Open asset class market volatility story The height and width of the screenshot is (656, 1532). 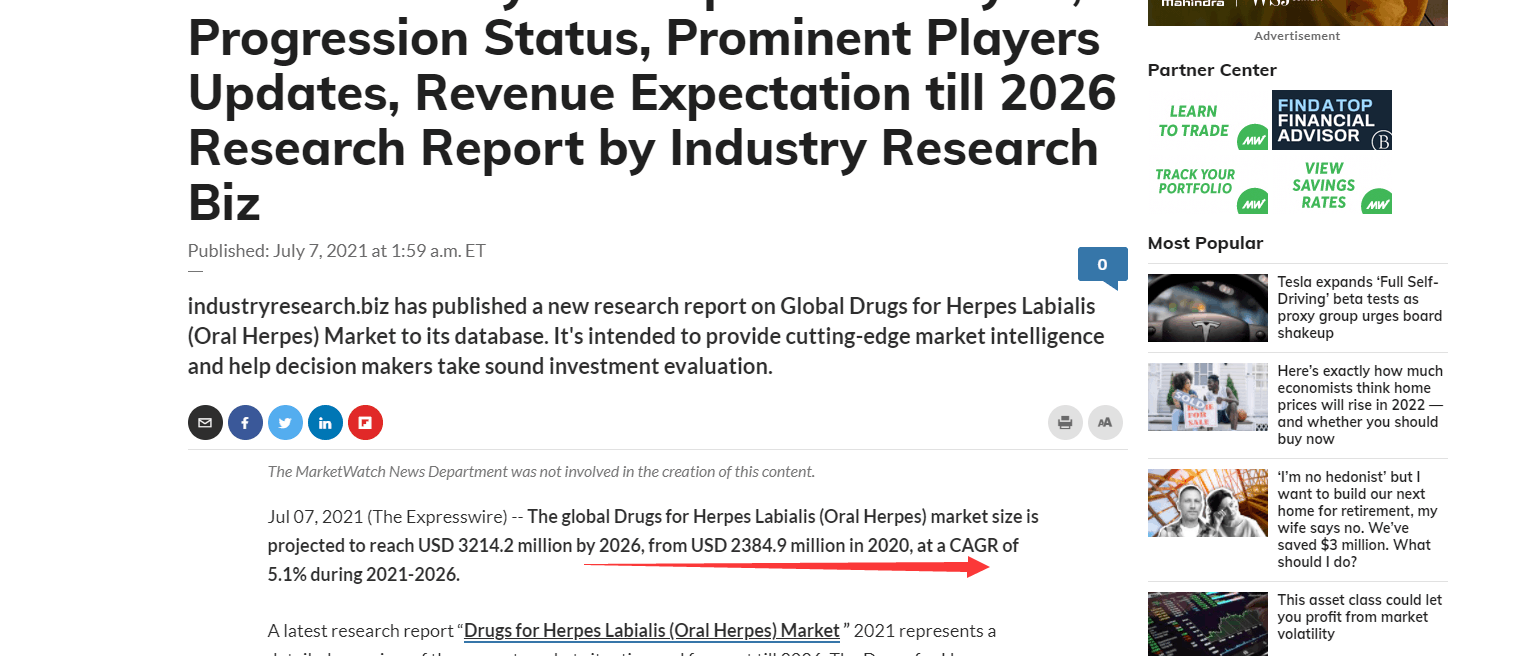coord(1360,617)
